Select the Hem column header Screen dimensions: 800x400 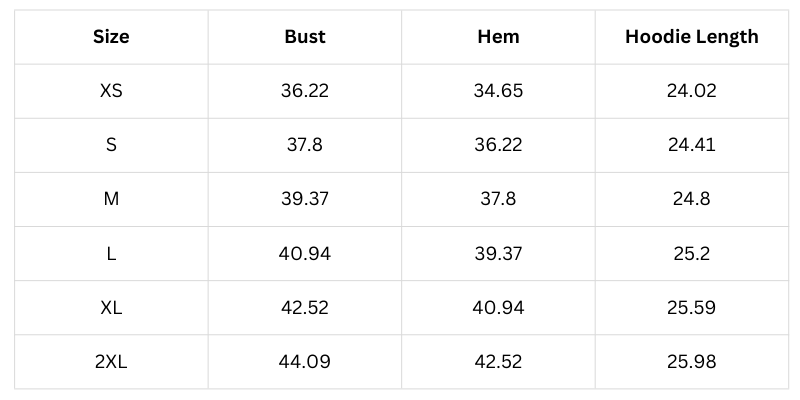click(x=498, y=37)
